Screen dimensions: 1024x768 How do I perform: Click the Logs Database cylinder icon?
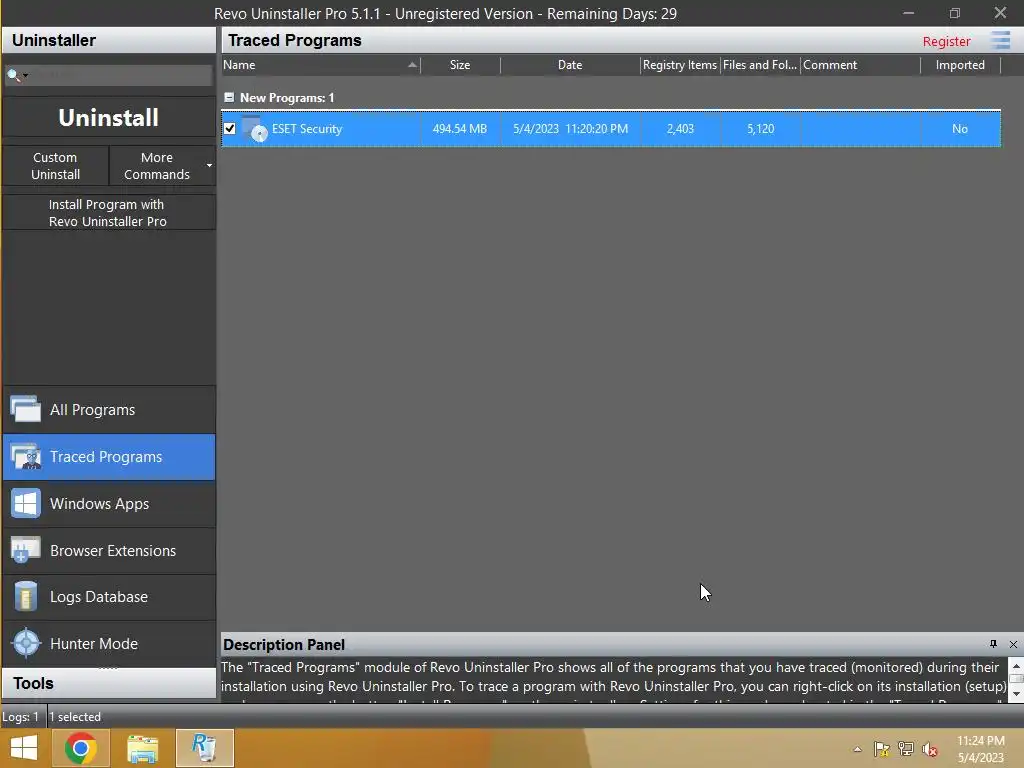25,597
